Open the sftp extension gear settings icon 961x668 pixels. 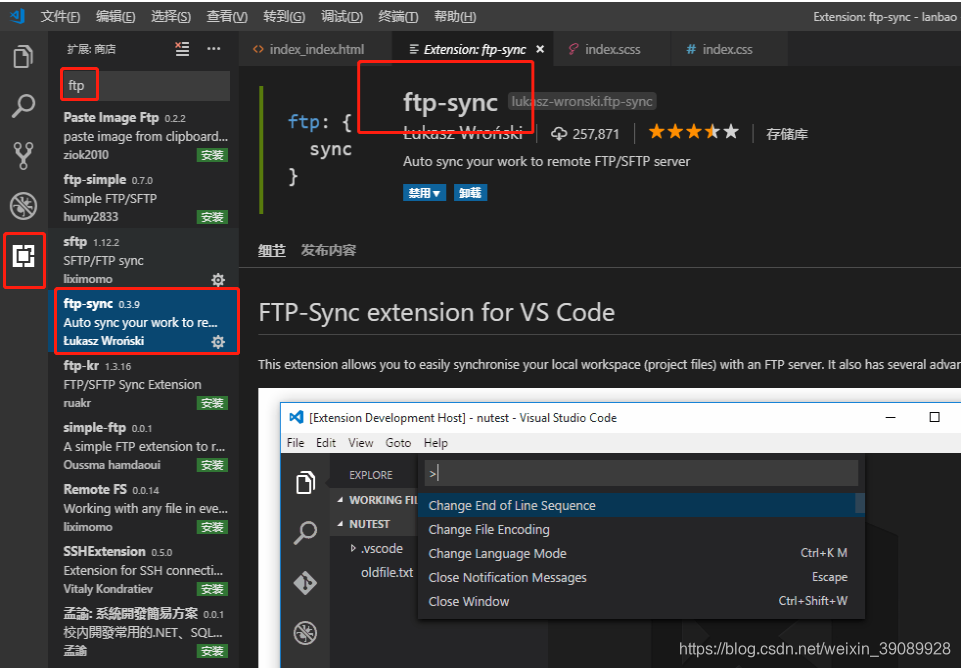click(218, 280)
